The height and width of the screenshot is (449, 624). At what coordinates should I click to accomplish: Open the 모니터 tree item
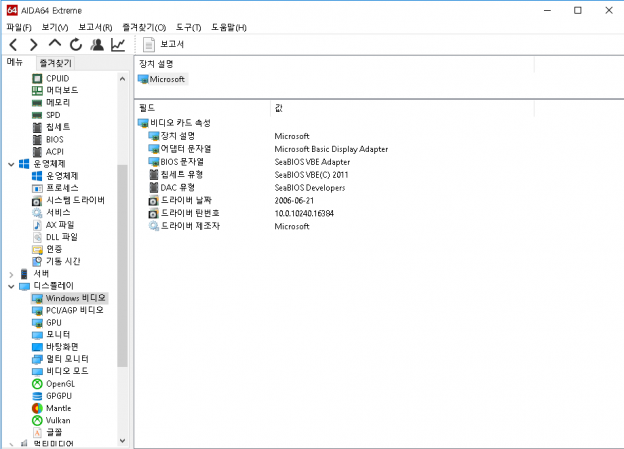(51, 334)
